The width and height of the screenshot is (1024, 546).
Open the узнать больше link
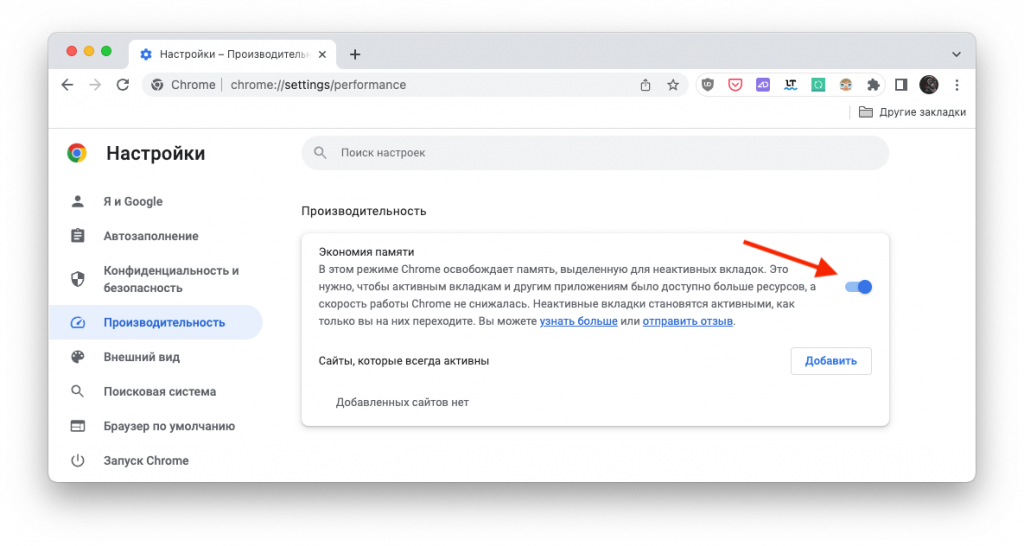coord(578,322)
